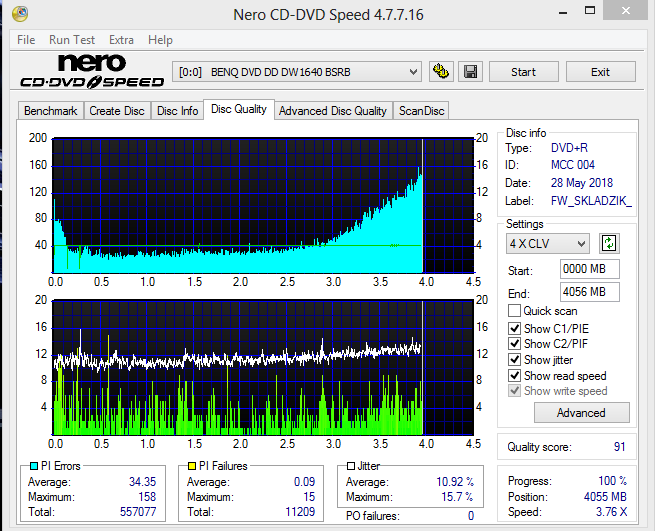Click the white Jitter legend swatch
The height and width of the screenshot is (531, 655).
point(351,466)
